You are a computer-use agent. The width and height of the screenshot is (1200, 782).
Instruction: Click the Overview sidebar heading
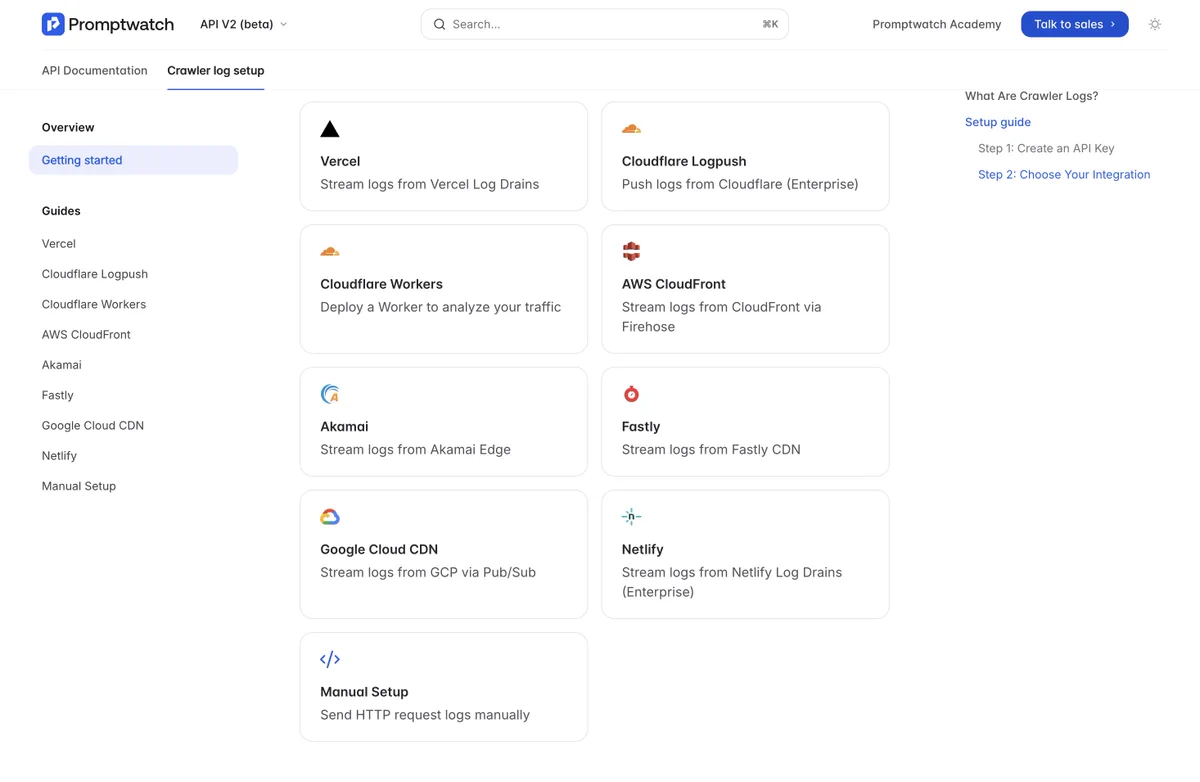(68, 128)
